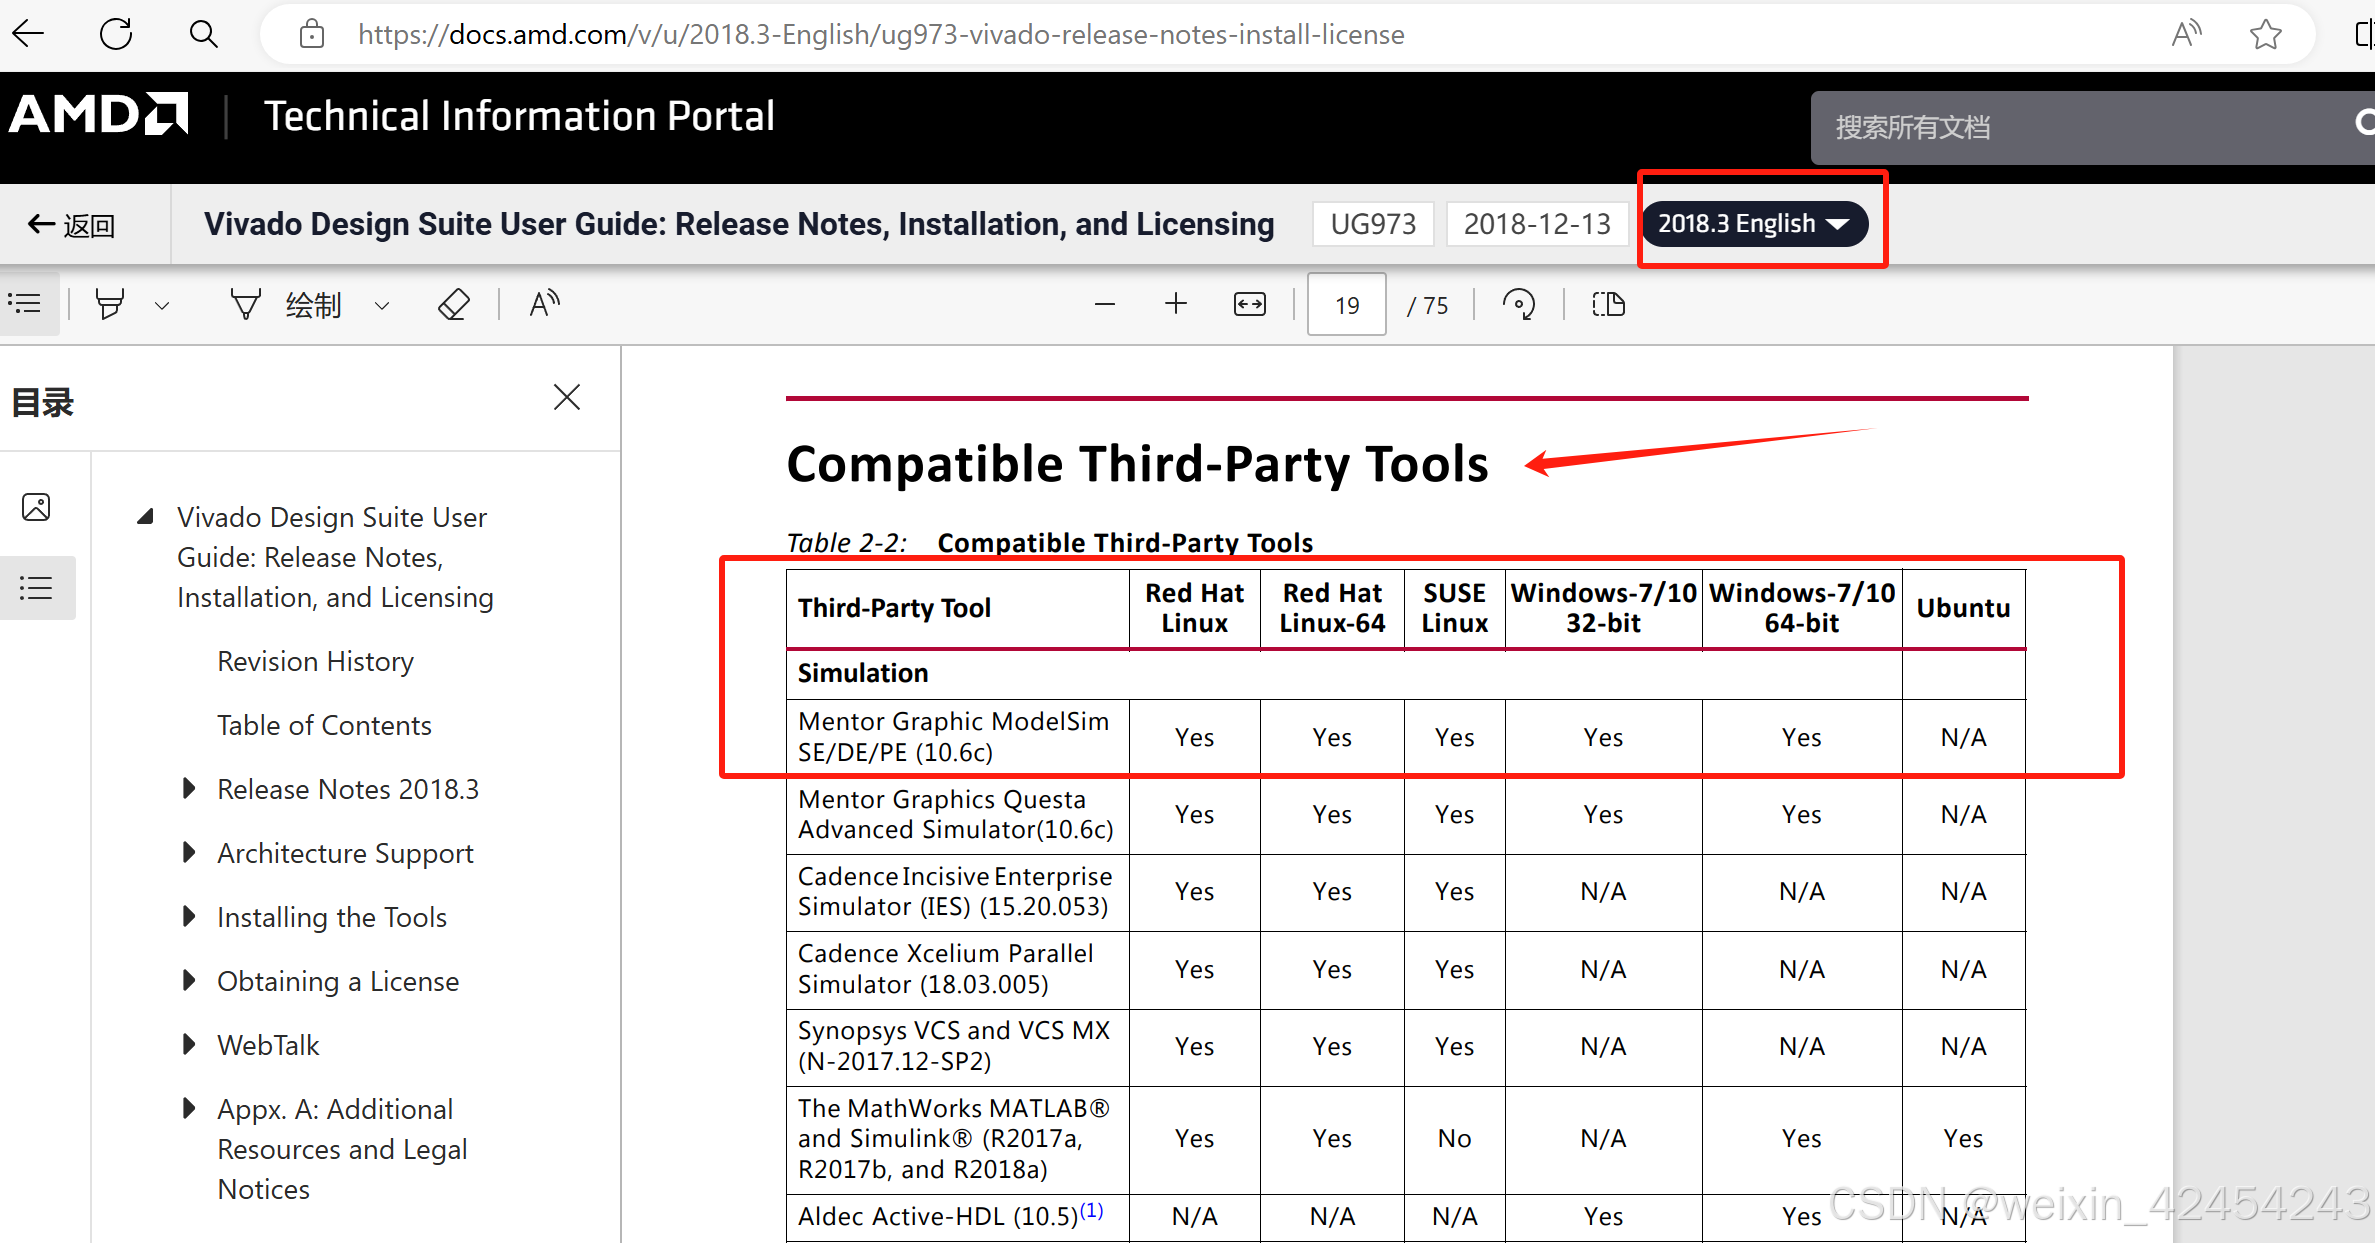Viewport: 2375px width, 1243px height.
Task: Switch to thumbnail view in sidebar
Action: coord(36,507)
